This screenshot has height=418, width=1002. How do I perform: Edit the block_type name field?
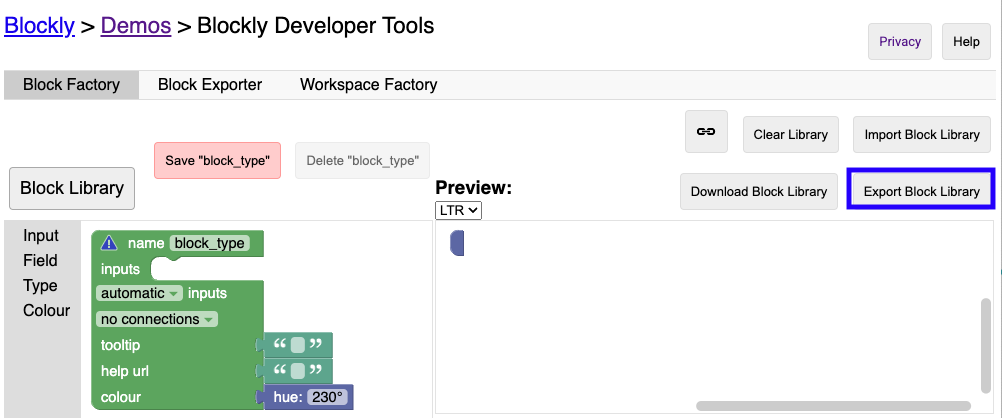209,243
